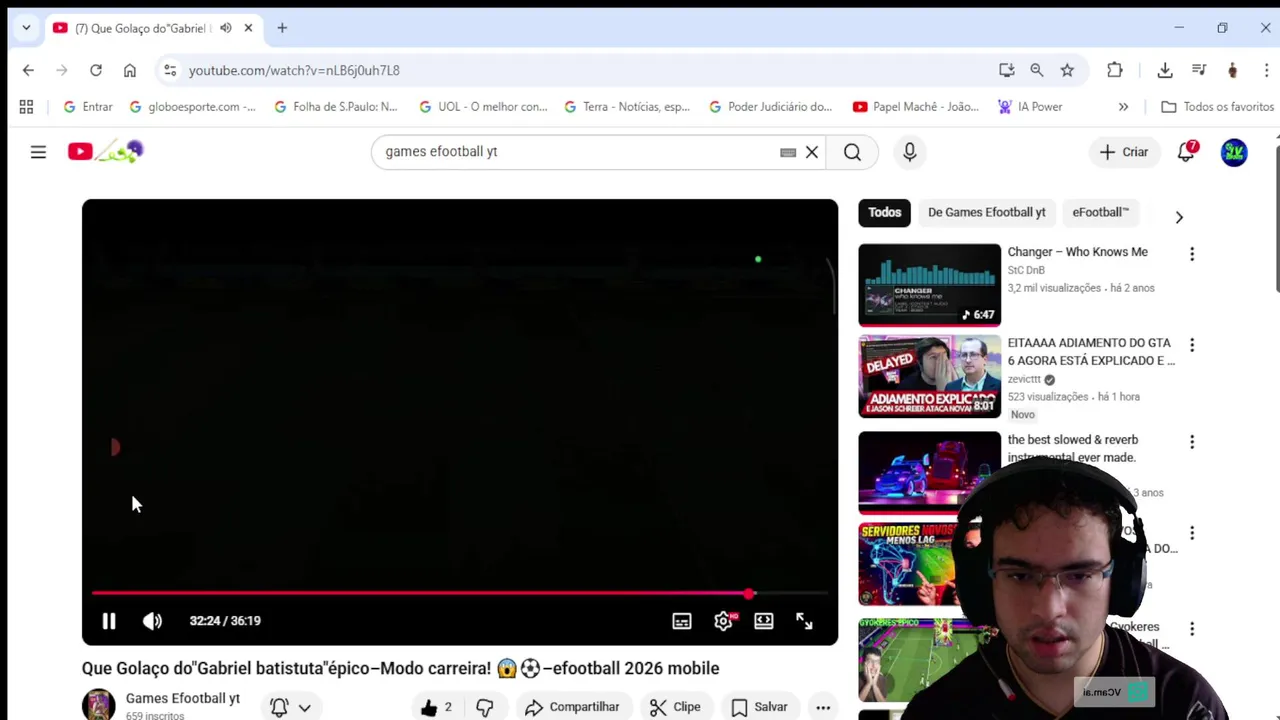
Task: Open the Criar menu
Action: (x=1124, y=152)
